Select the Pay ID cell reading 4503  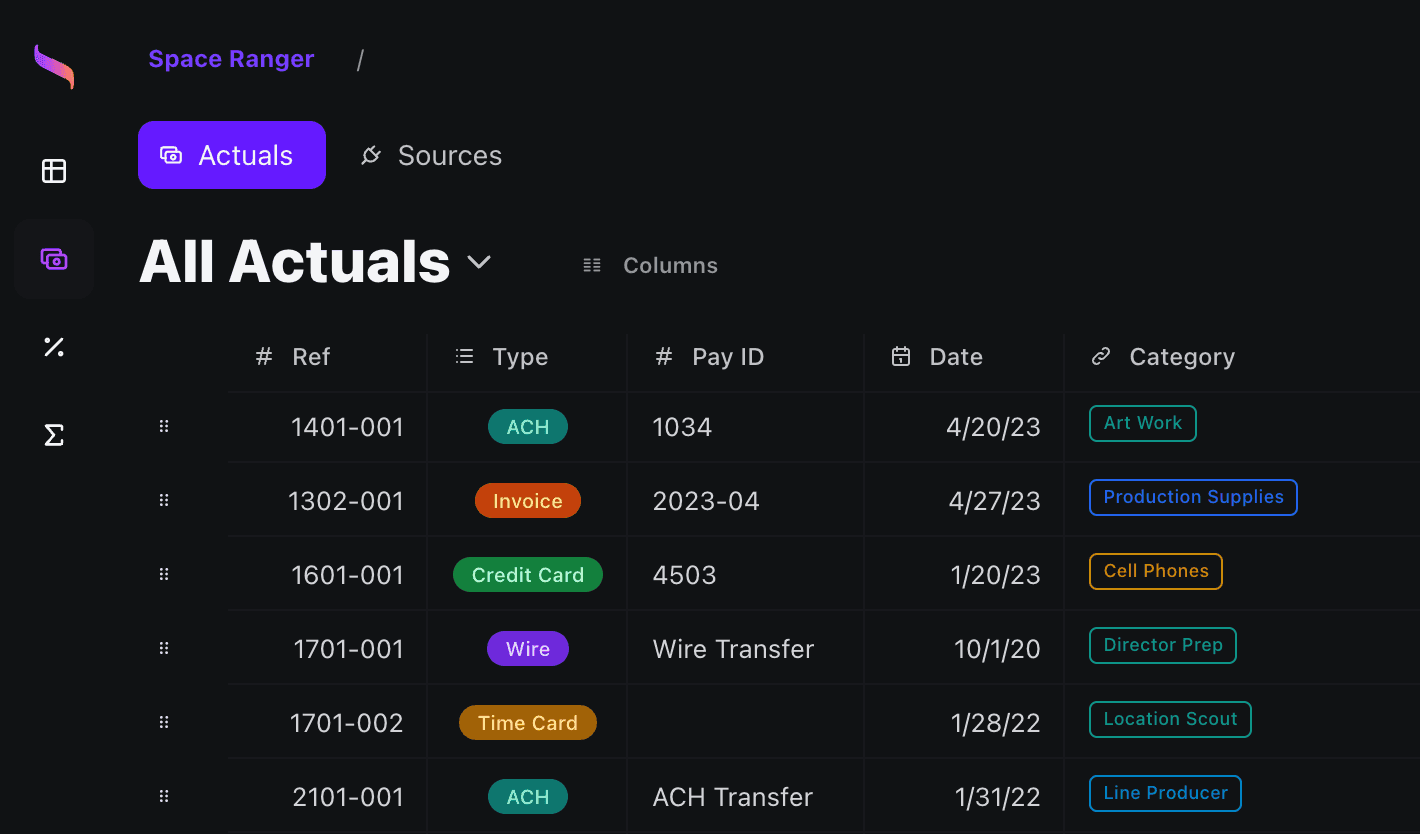point(685,575)
